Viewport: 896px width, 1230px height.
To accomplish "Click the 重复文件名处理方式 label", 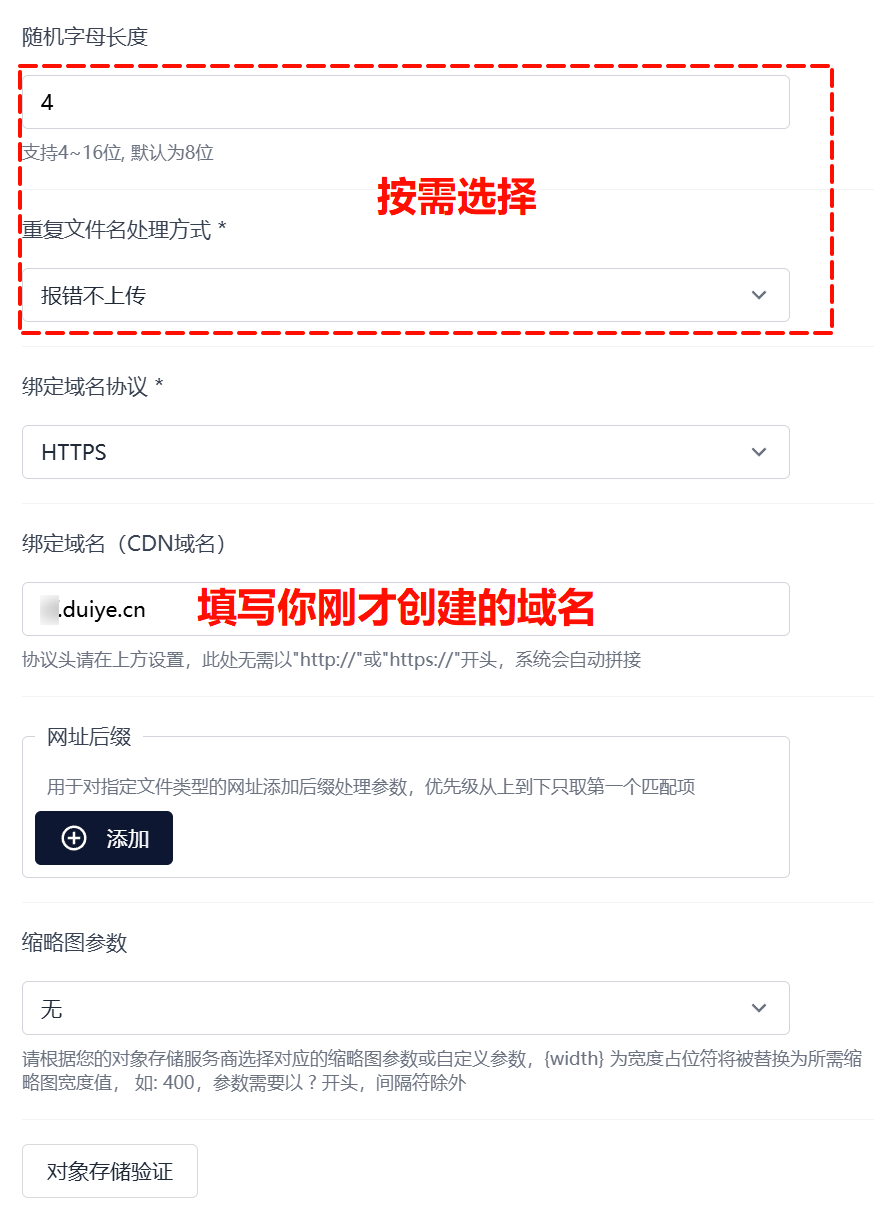I will tap(124, 230).
